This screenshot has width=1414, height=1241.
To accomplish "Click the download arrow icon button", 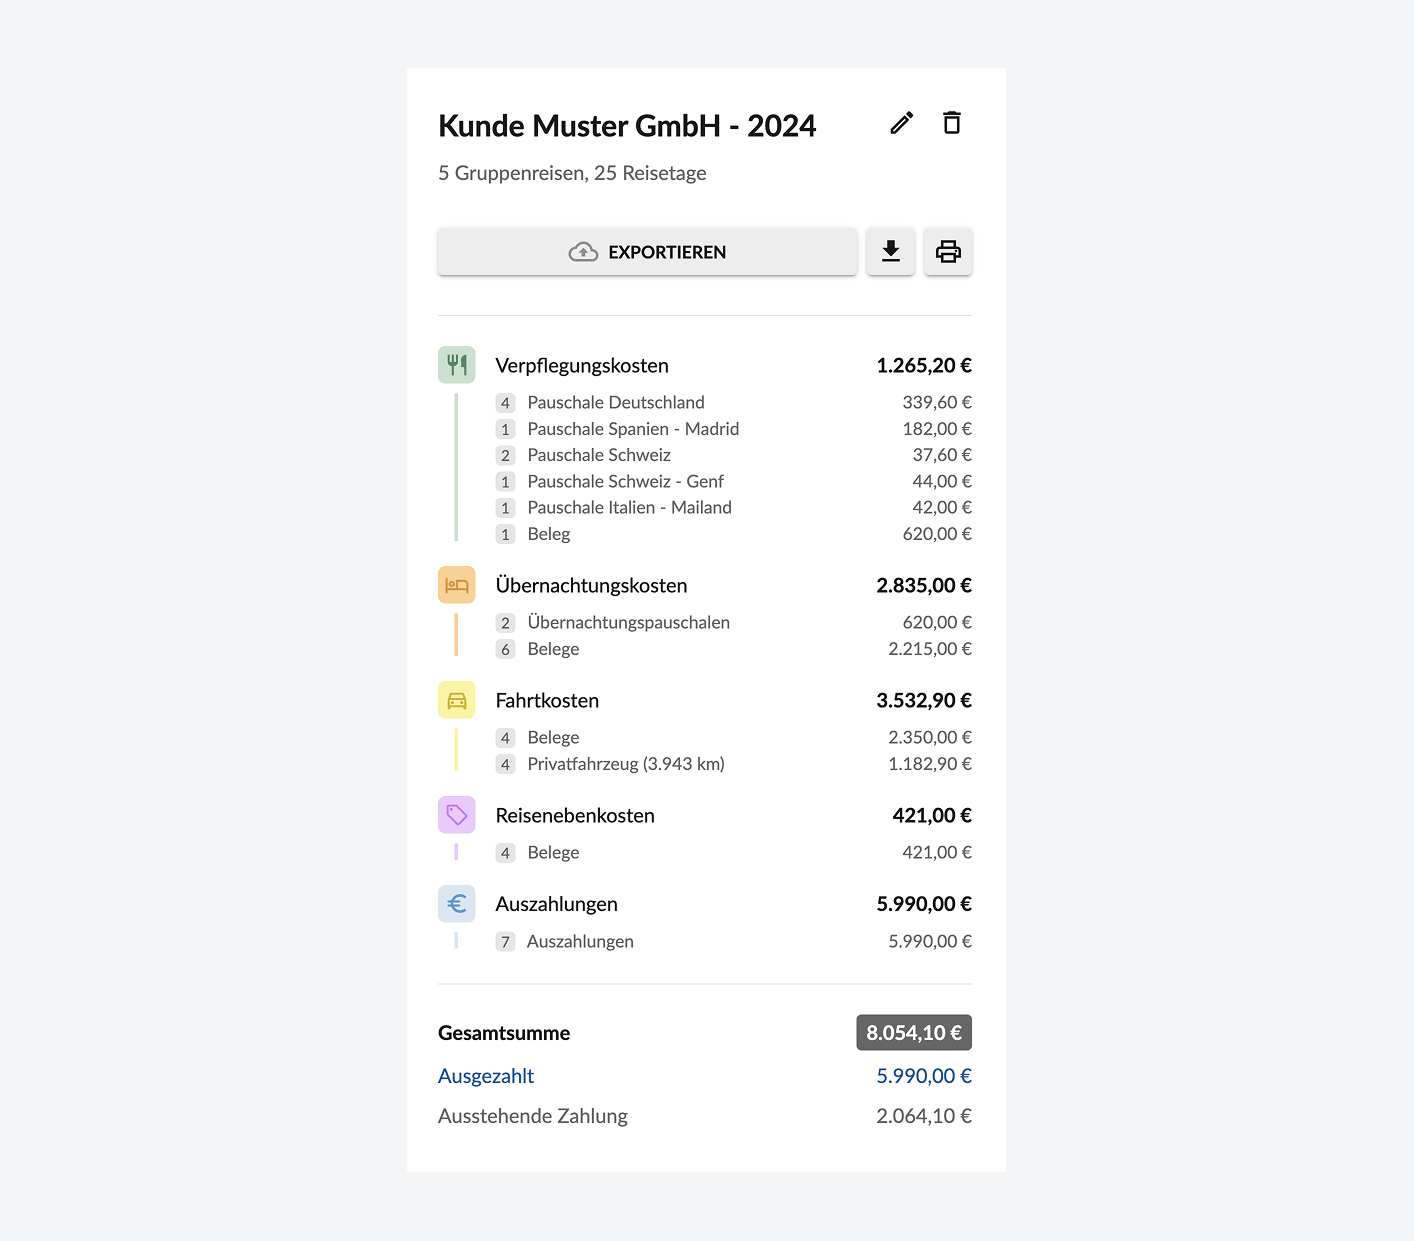I will [x=890, y=251].
